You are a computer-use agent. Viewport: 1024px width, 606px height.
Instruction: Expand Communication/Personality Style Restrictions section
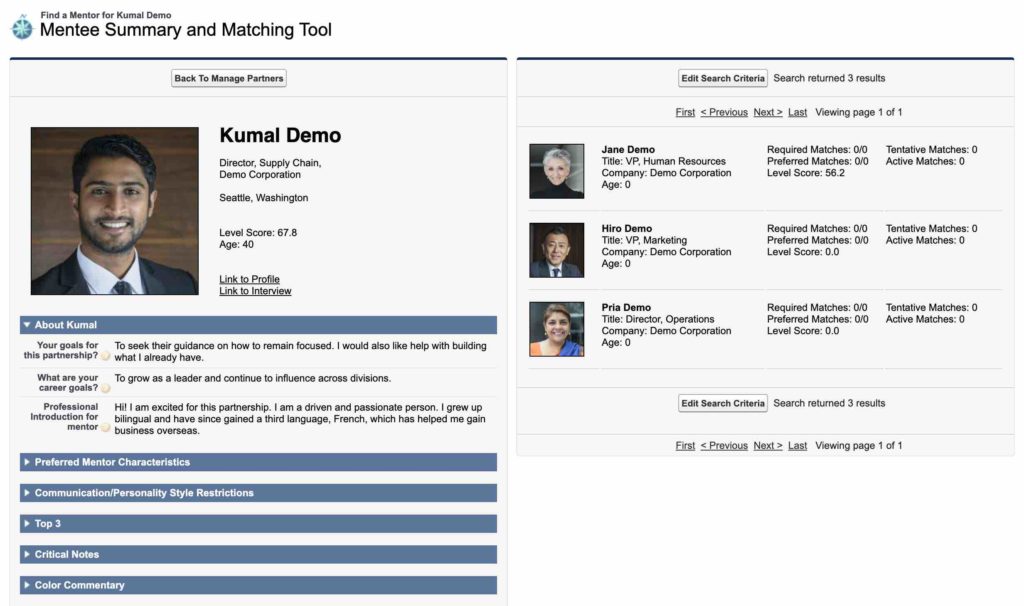[258, 492]
